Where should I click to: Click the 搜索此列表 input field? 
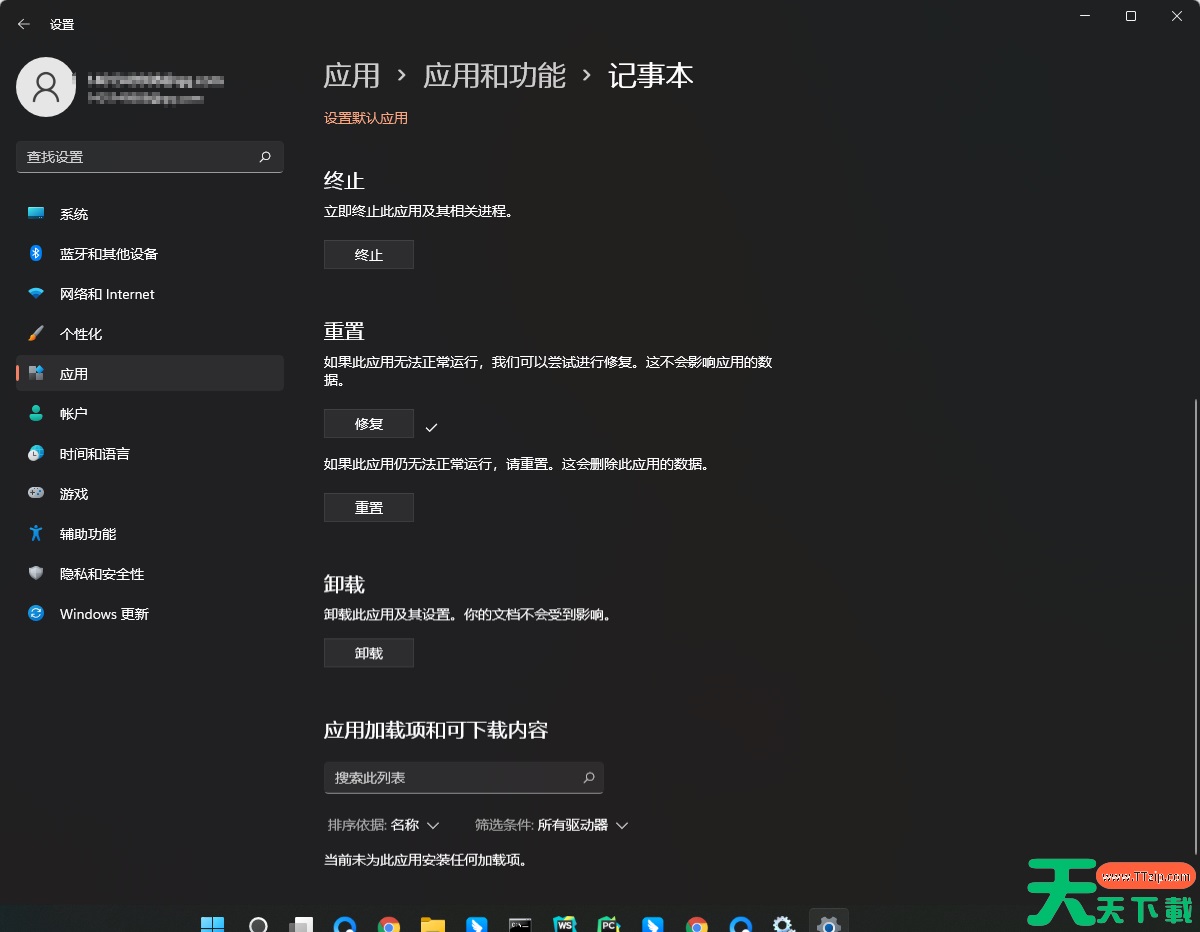(464, 777)
